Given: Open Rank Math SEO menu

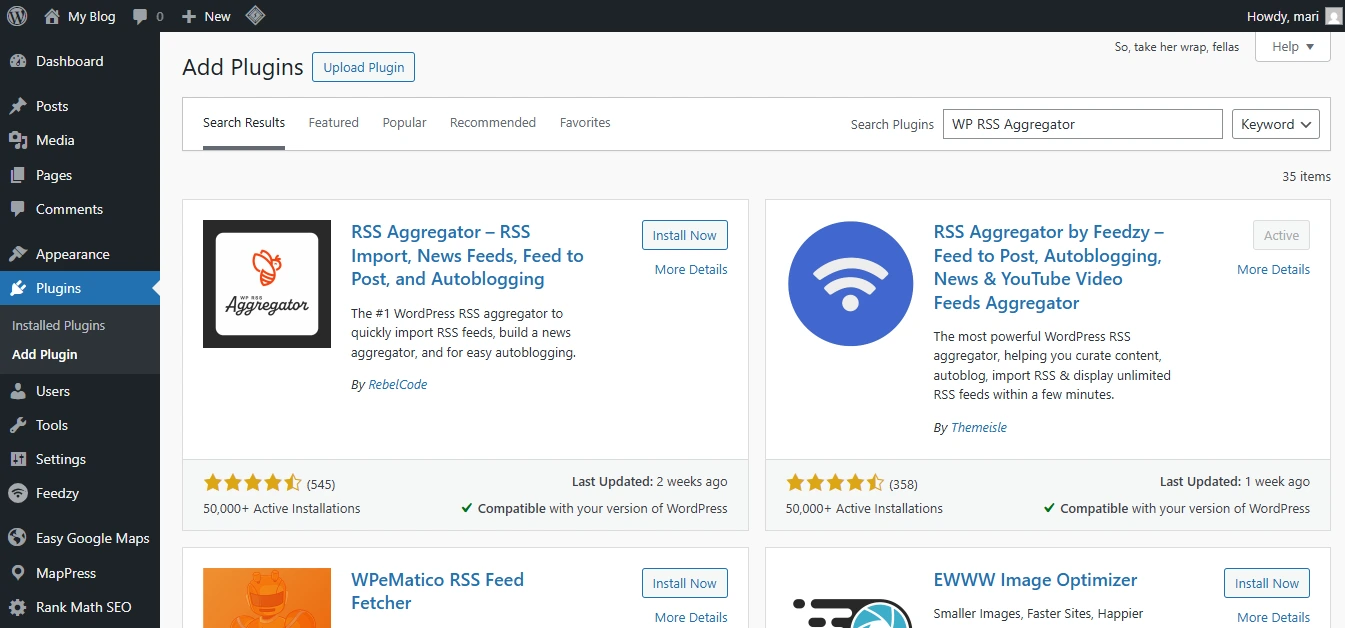Looking at the screenshot, I should tap(80, 607).
